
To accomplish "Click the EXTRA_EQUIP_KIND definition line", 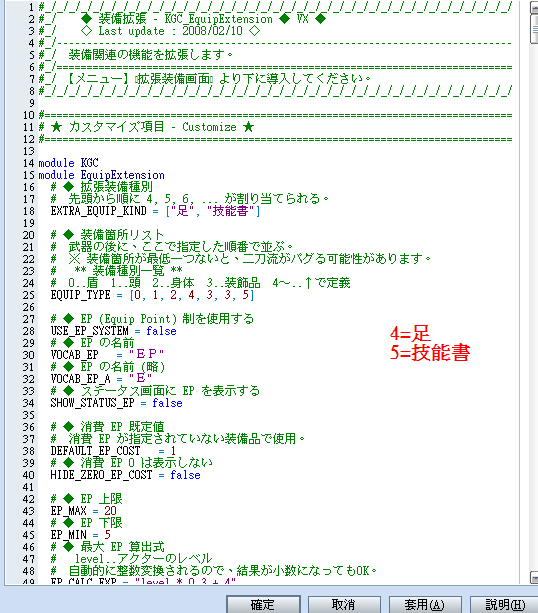I will [x=155, y=211].
